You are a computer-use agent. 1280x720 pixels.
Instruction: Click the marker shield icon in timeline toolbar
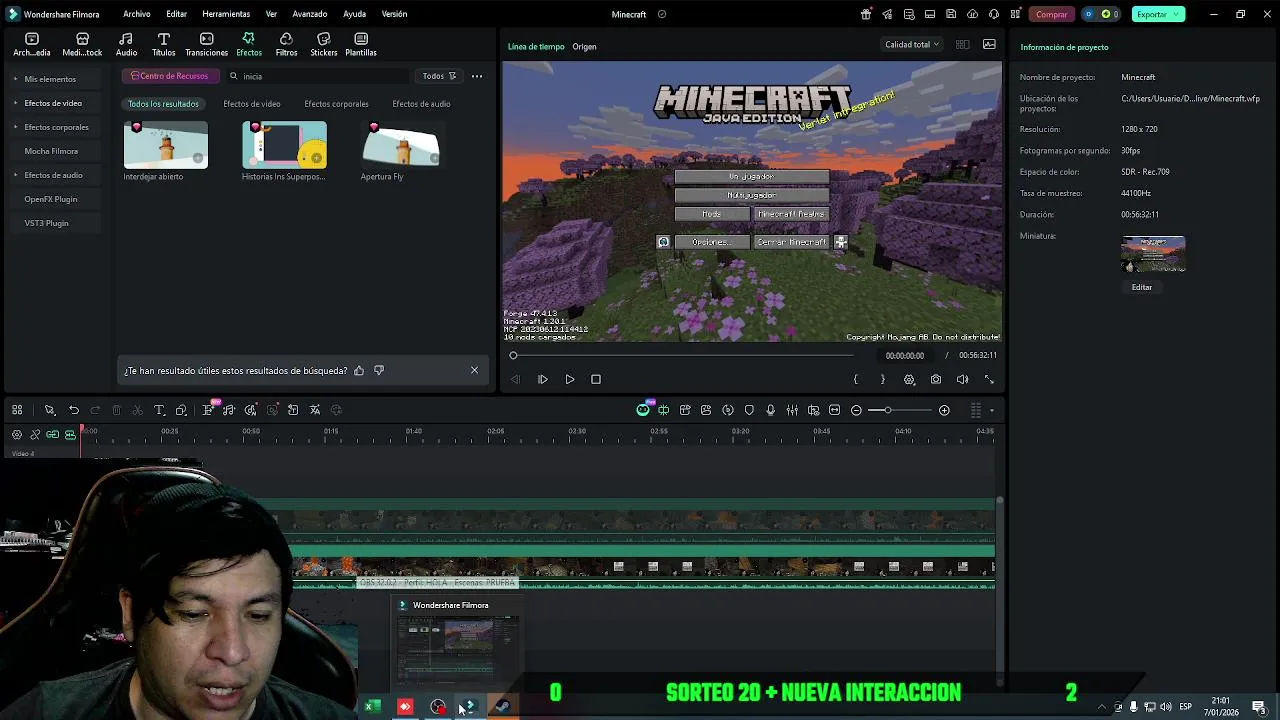(x=749, y=410)
